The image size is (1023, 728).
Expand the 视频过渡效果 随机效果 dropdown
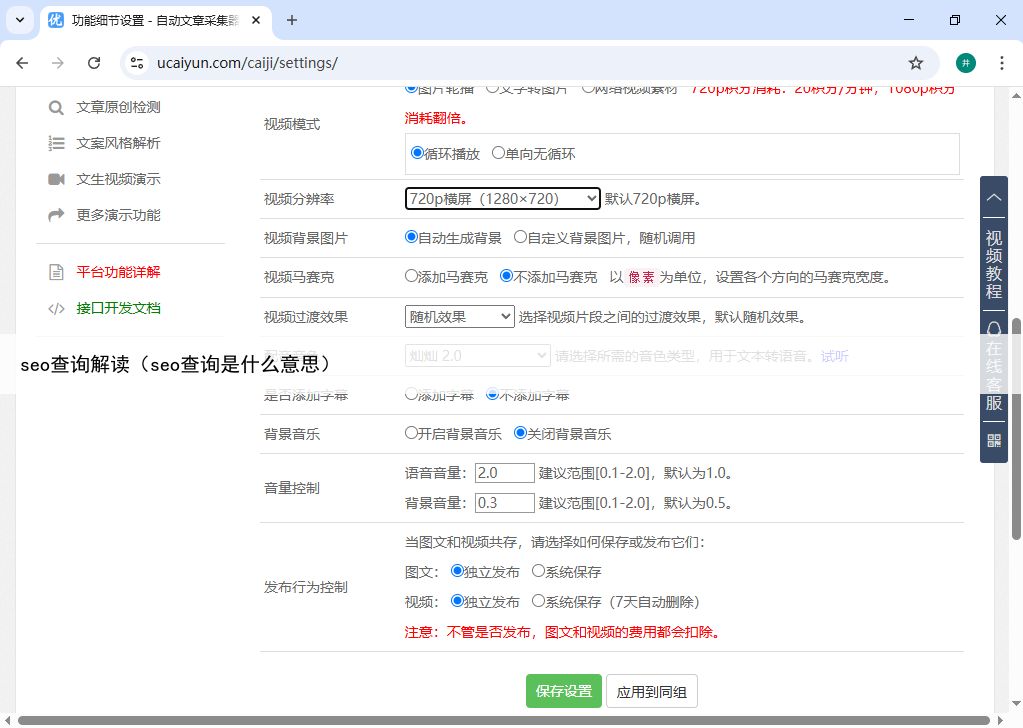(x=459, y=317)
